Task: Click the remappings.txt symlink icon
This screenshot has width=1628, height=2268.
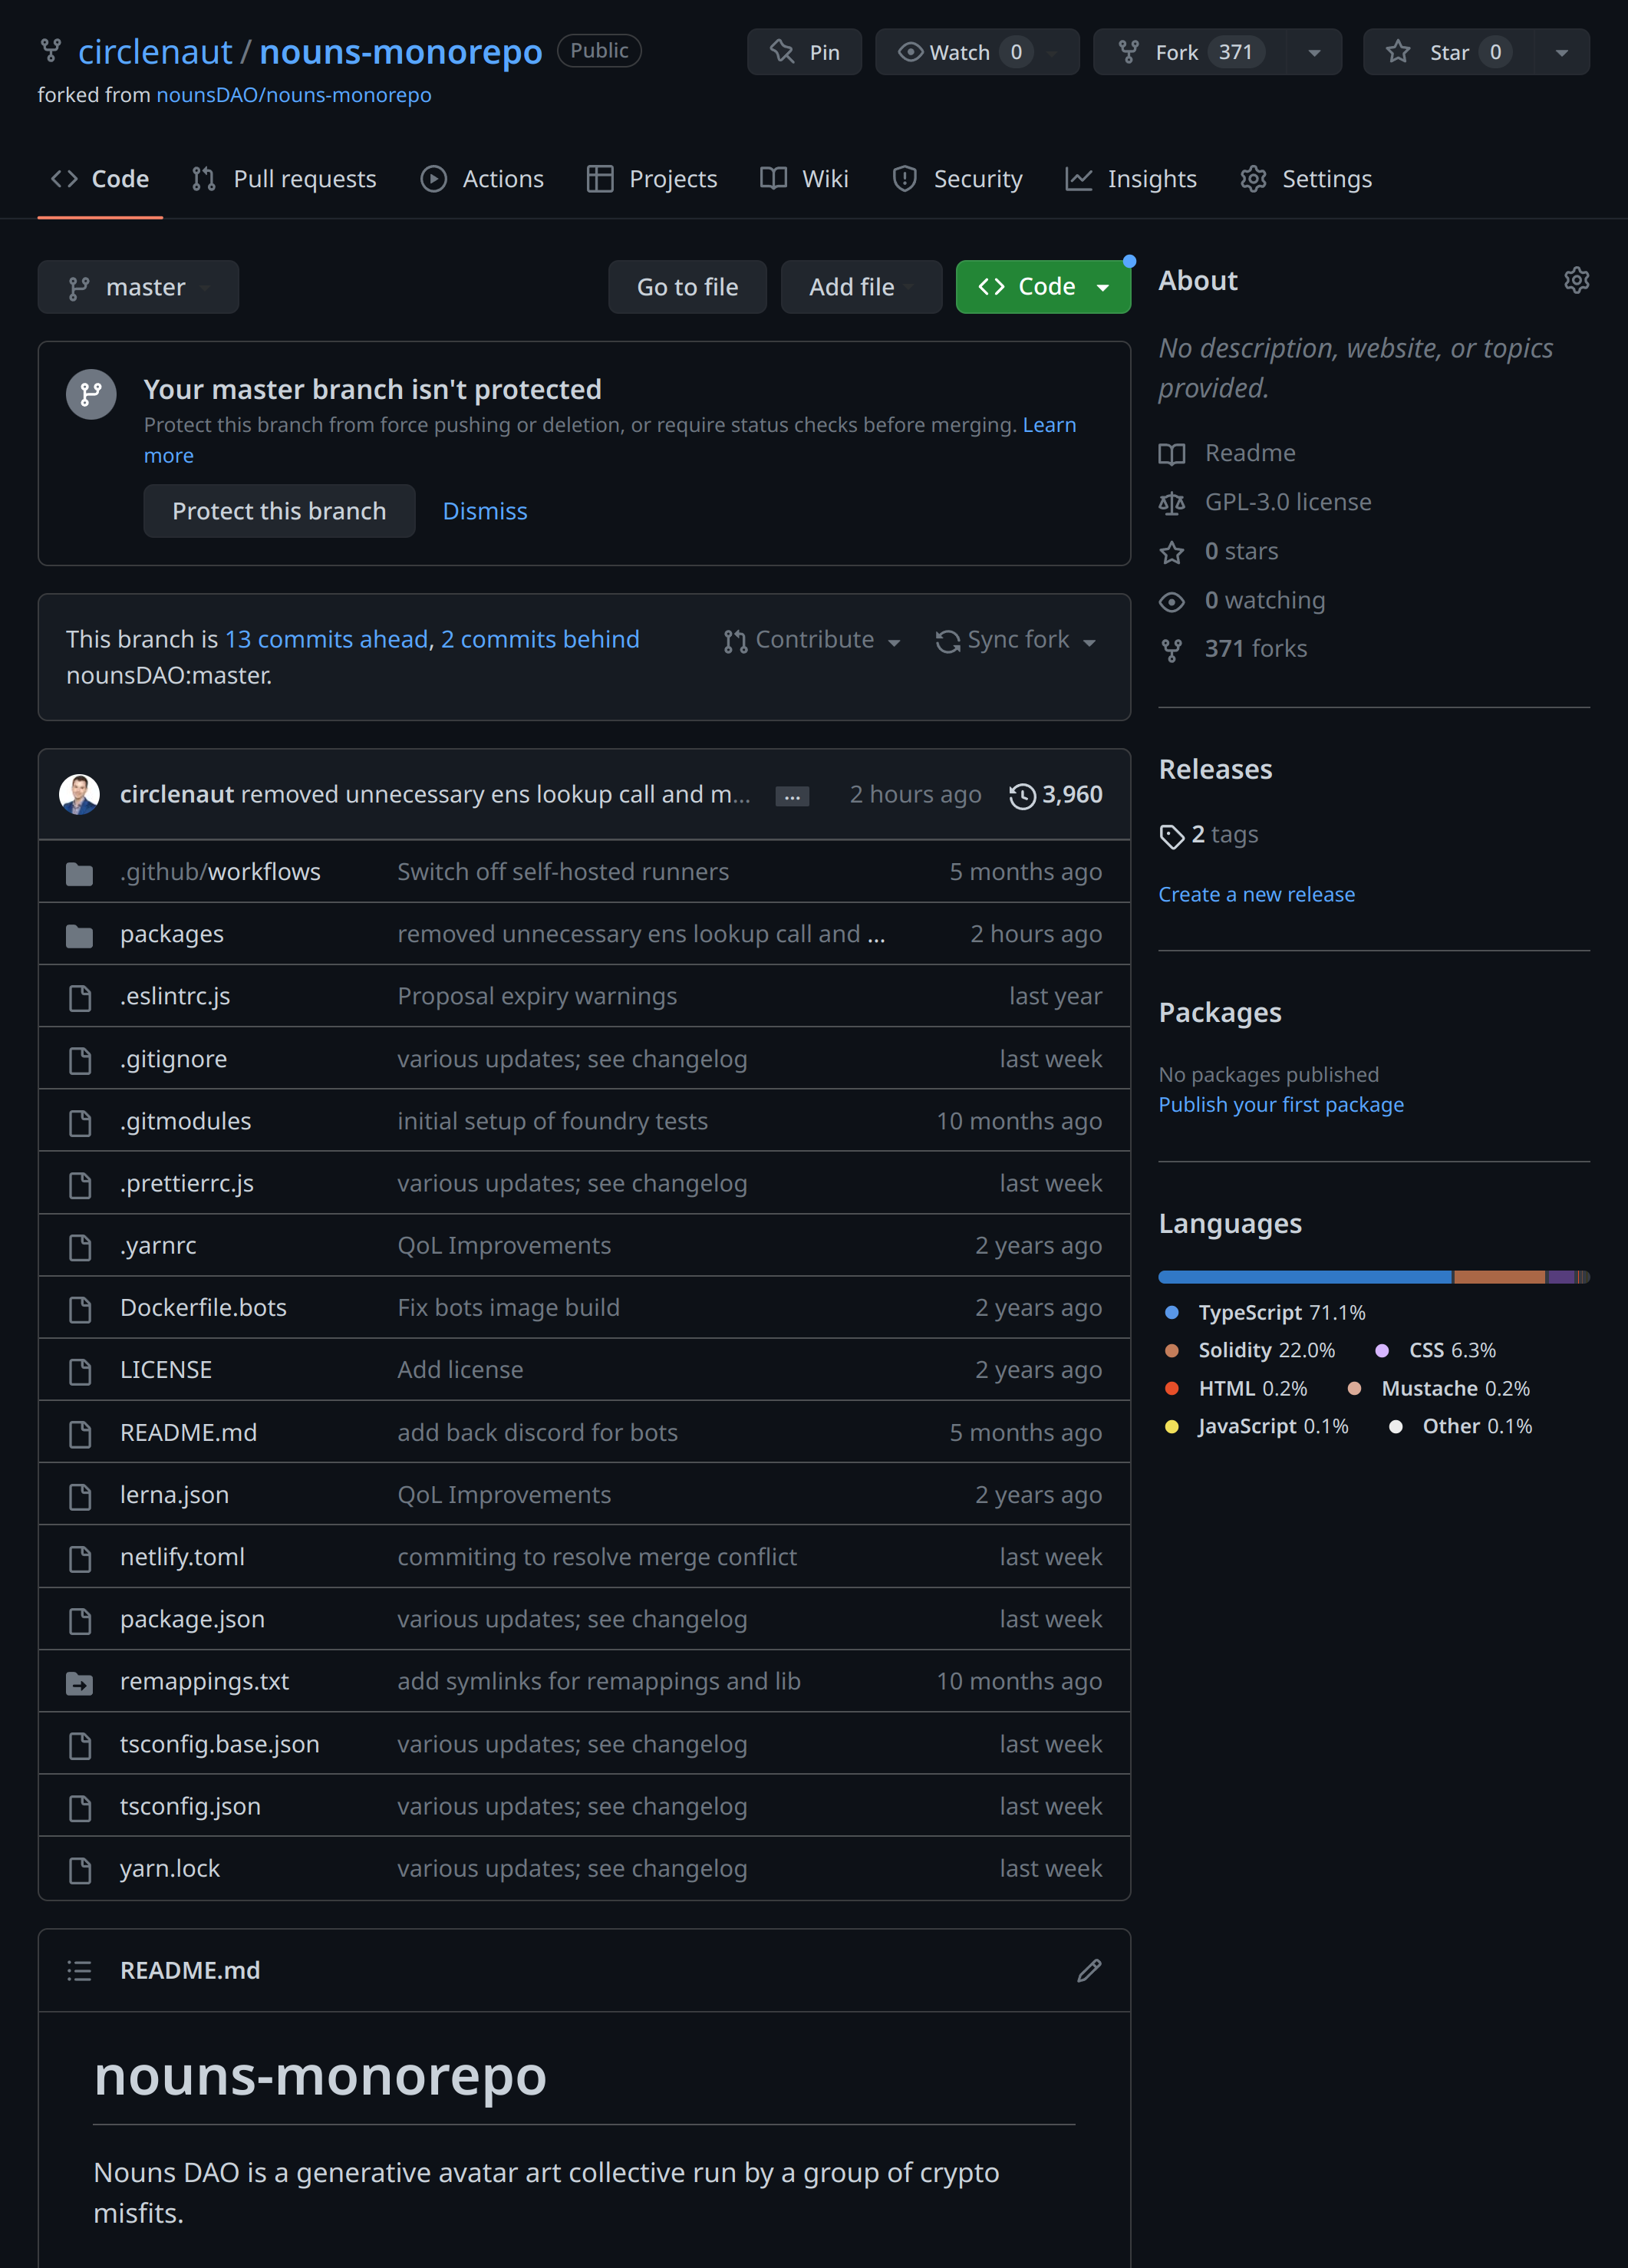Action: coord(79,1683)
